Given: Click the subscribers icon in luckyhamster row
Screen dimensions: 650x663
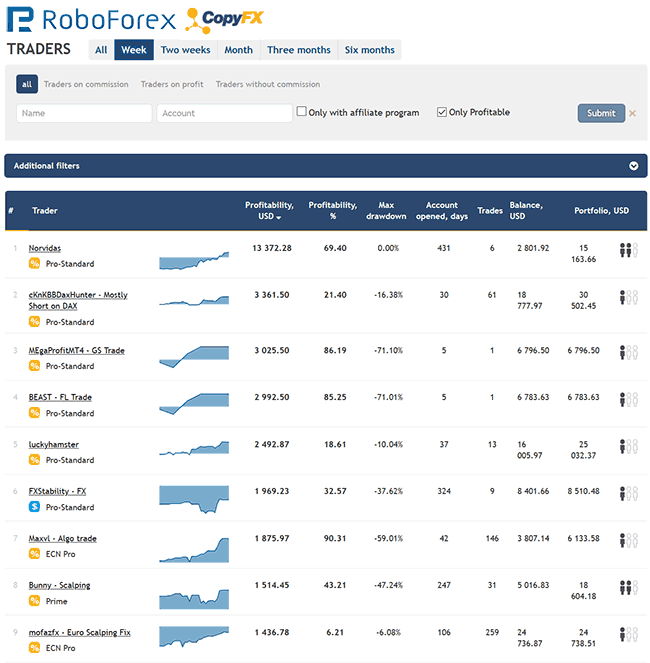Looking at the screenshot, I should tap(628, 447).
